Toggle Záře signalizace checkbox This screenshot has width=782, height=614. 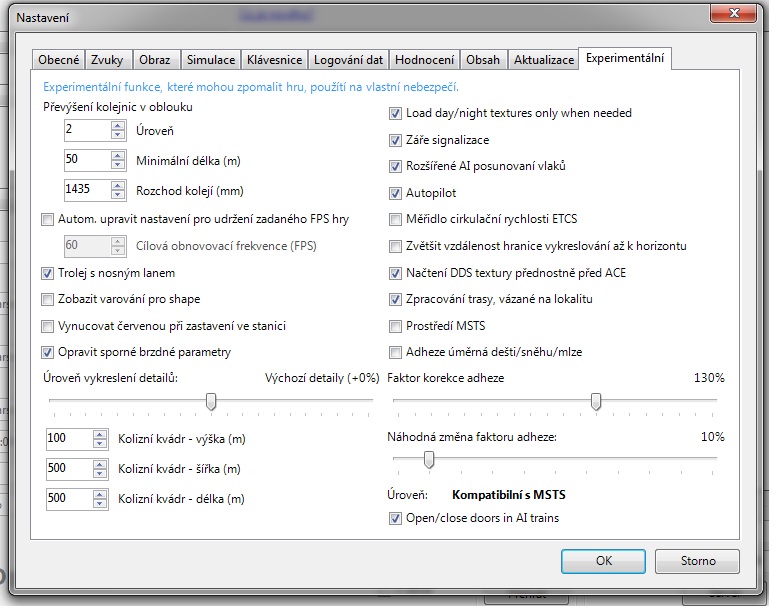(396, 140)
